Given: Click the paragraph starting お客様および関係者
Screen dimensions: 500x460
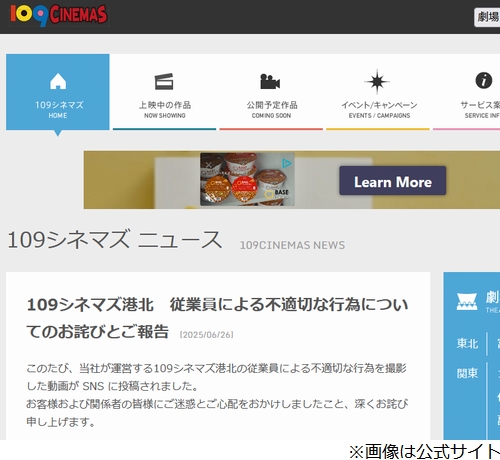Looking at the screenshot, I should 217,413.
